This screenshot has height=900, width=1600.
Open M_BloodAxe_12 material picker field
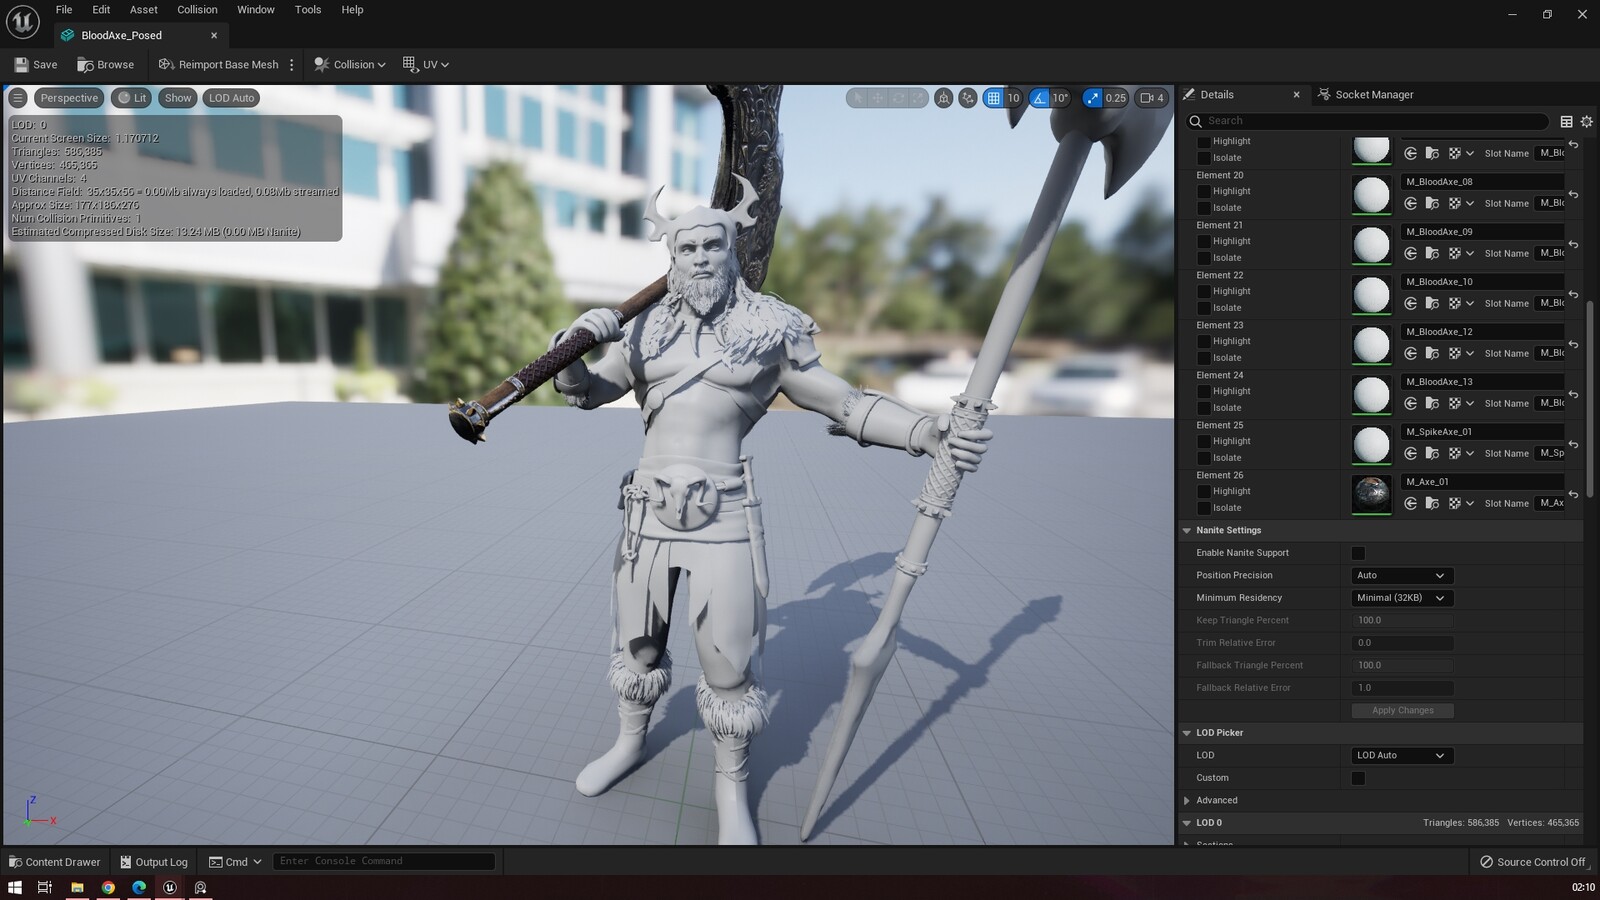1482,332
